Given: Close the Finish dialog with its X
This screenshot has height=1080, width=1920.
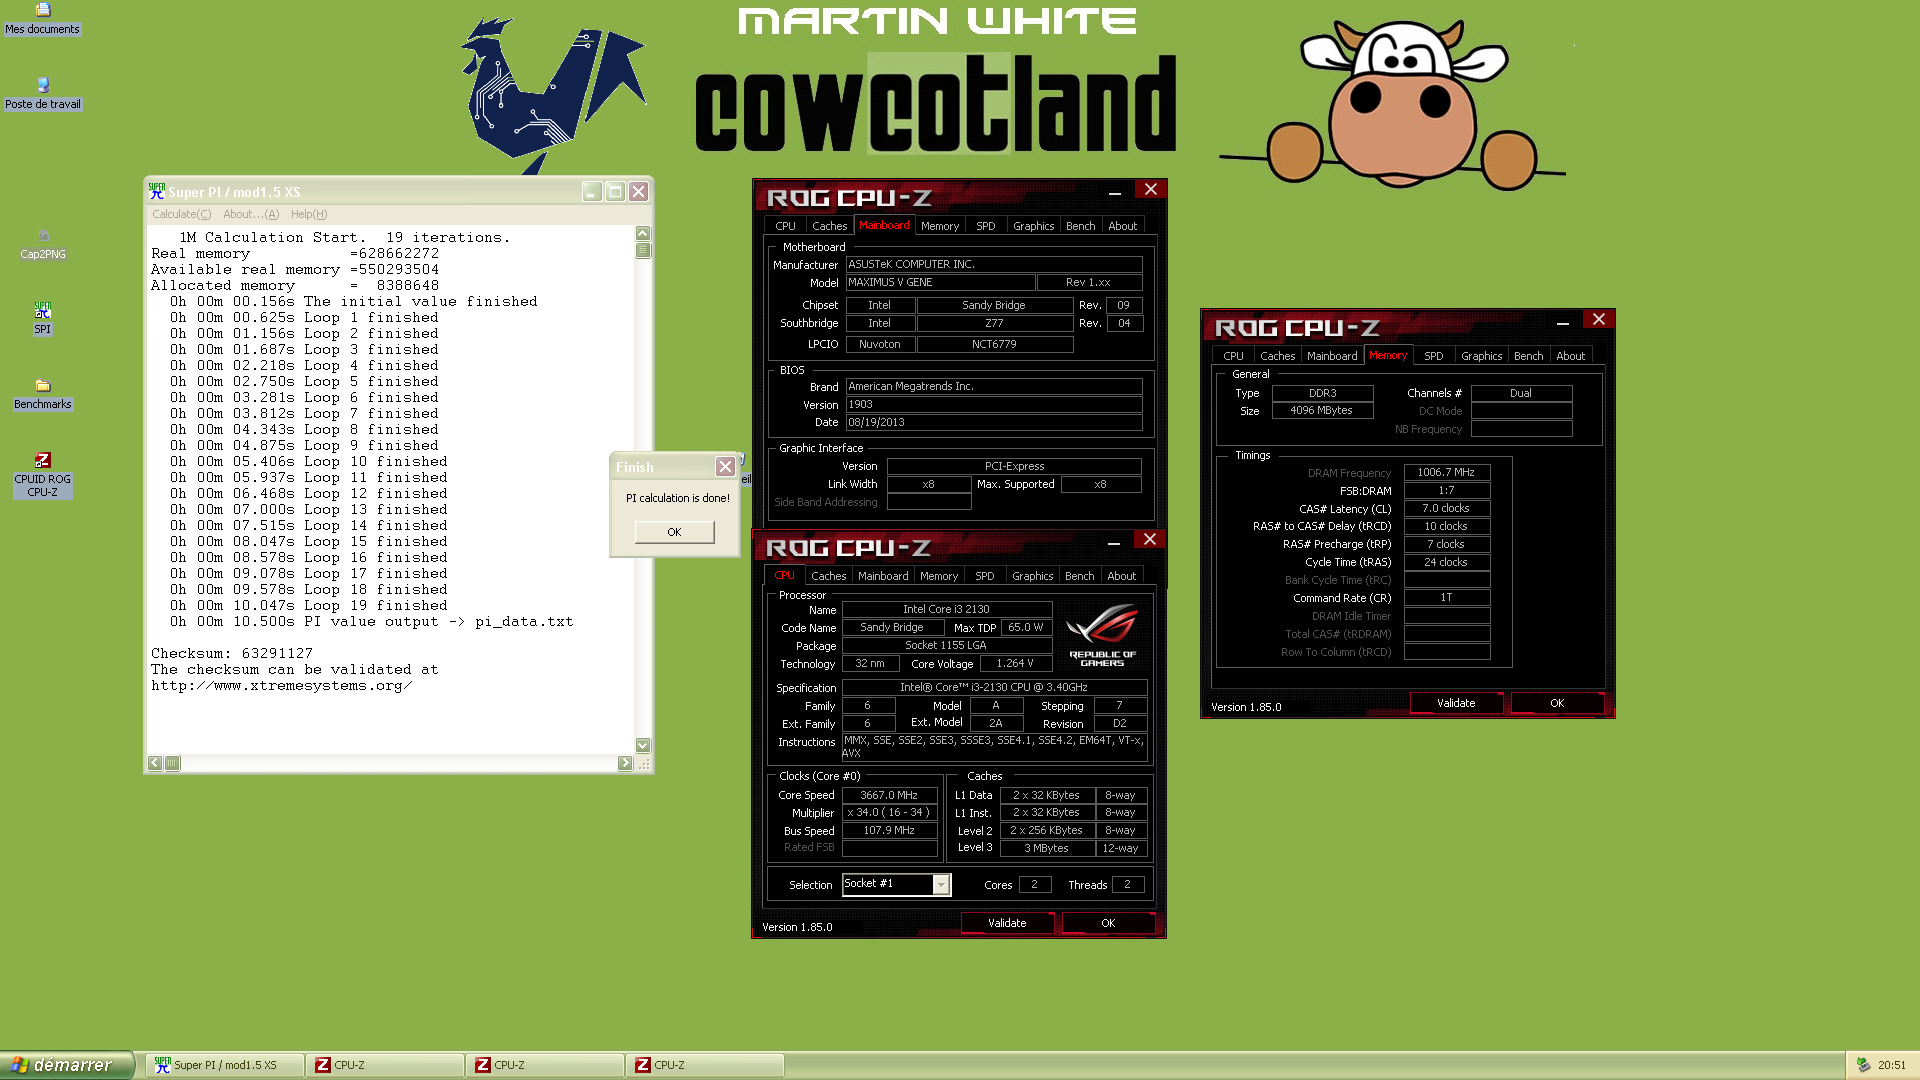Looking at the screenshot, I should [x=725, y=467].
